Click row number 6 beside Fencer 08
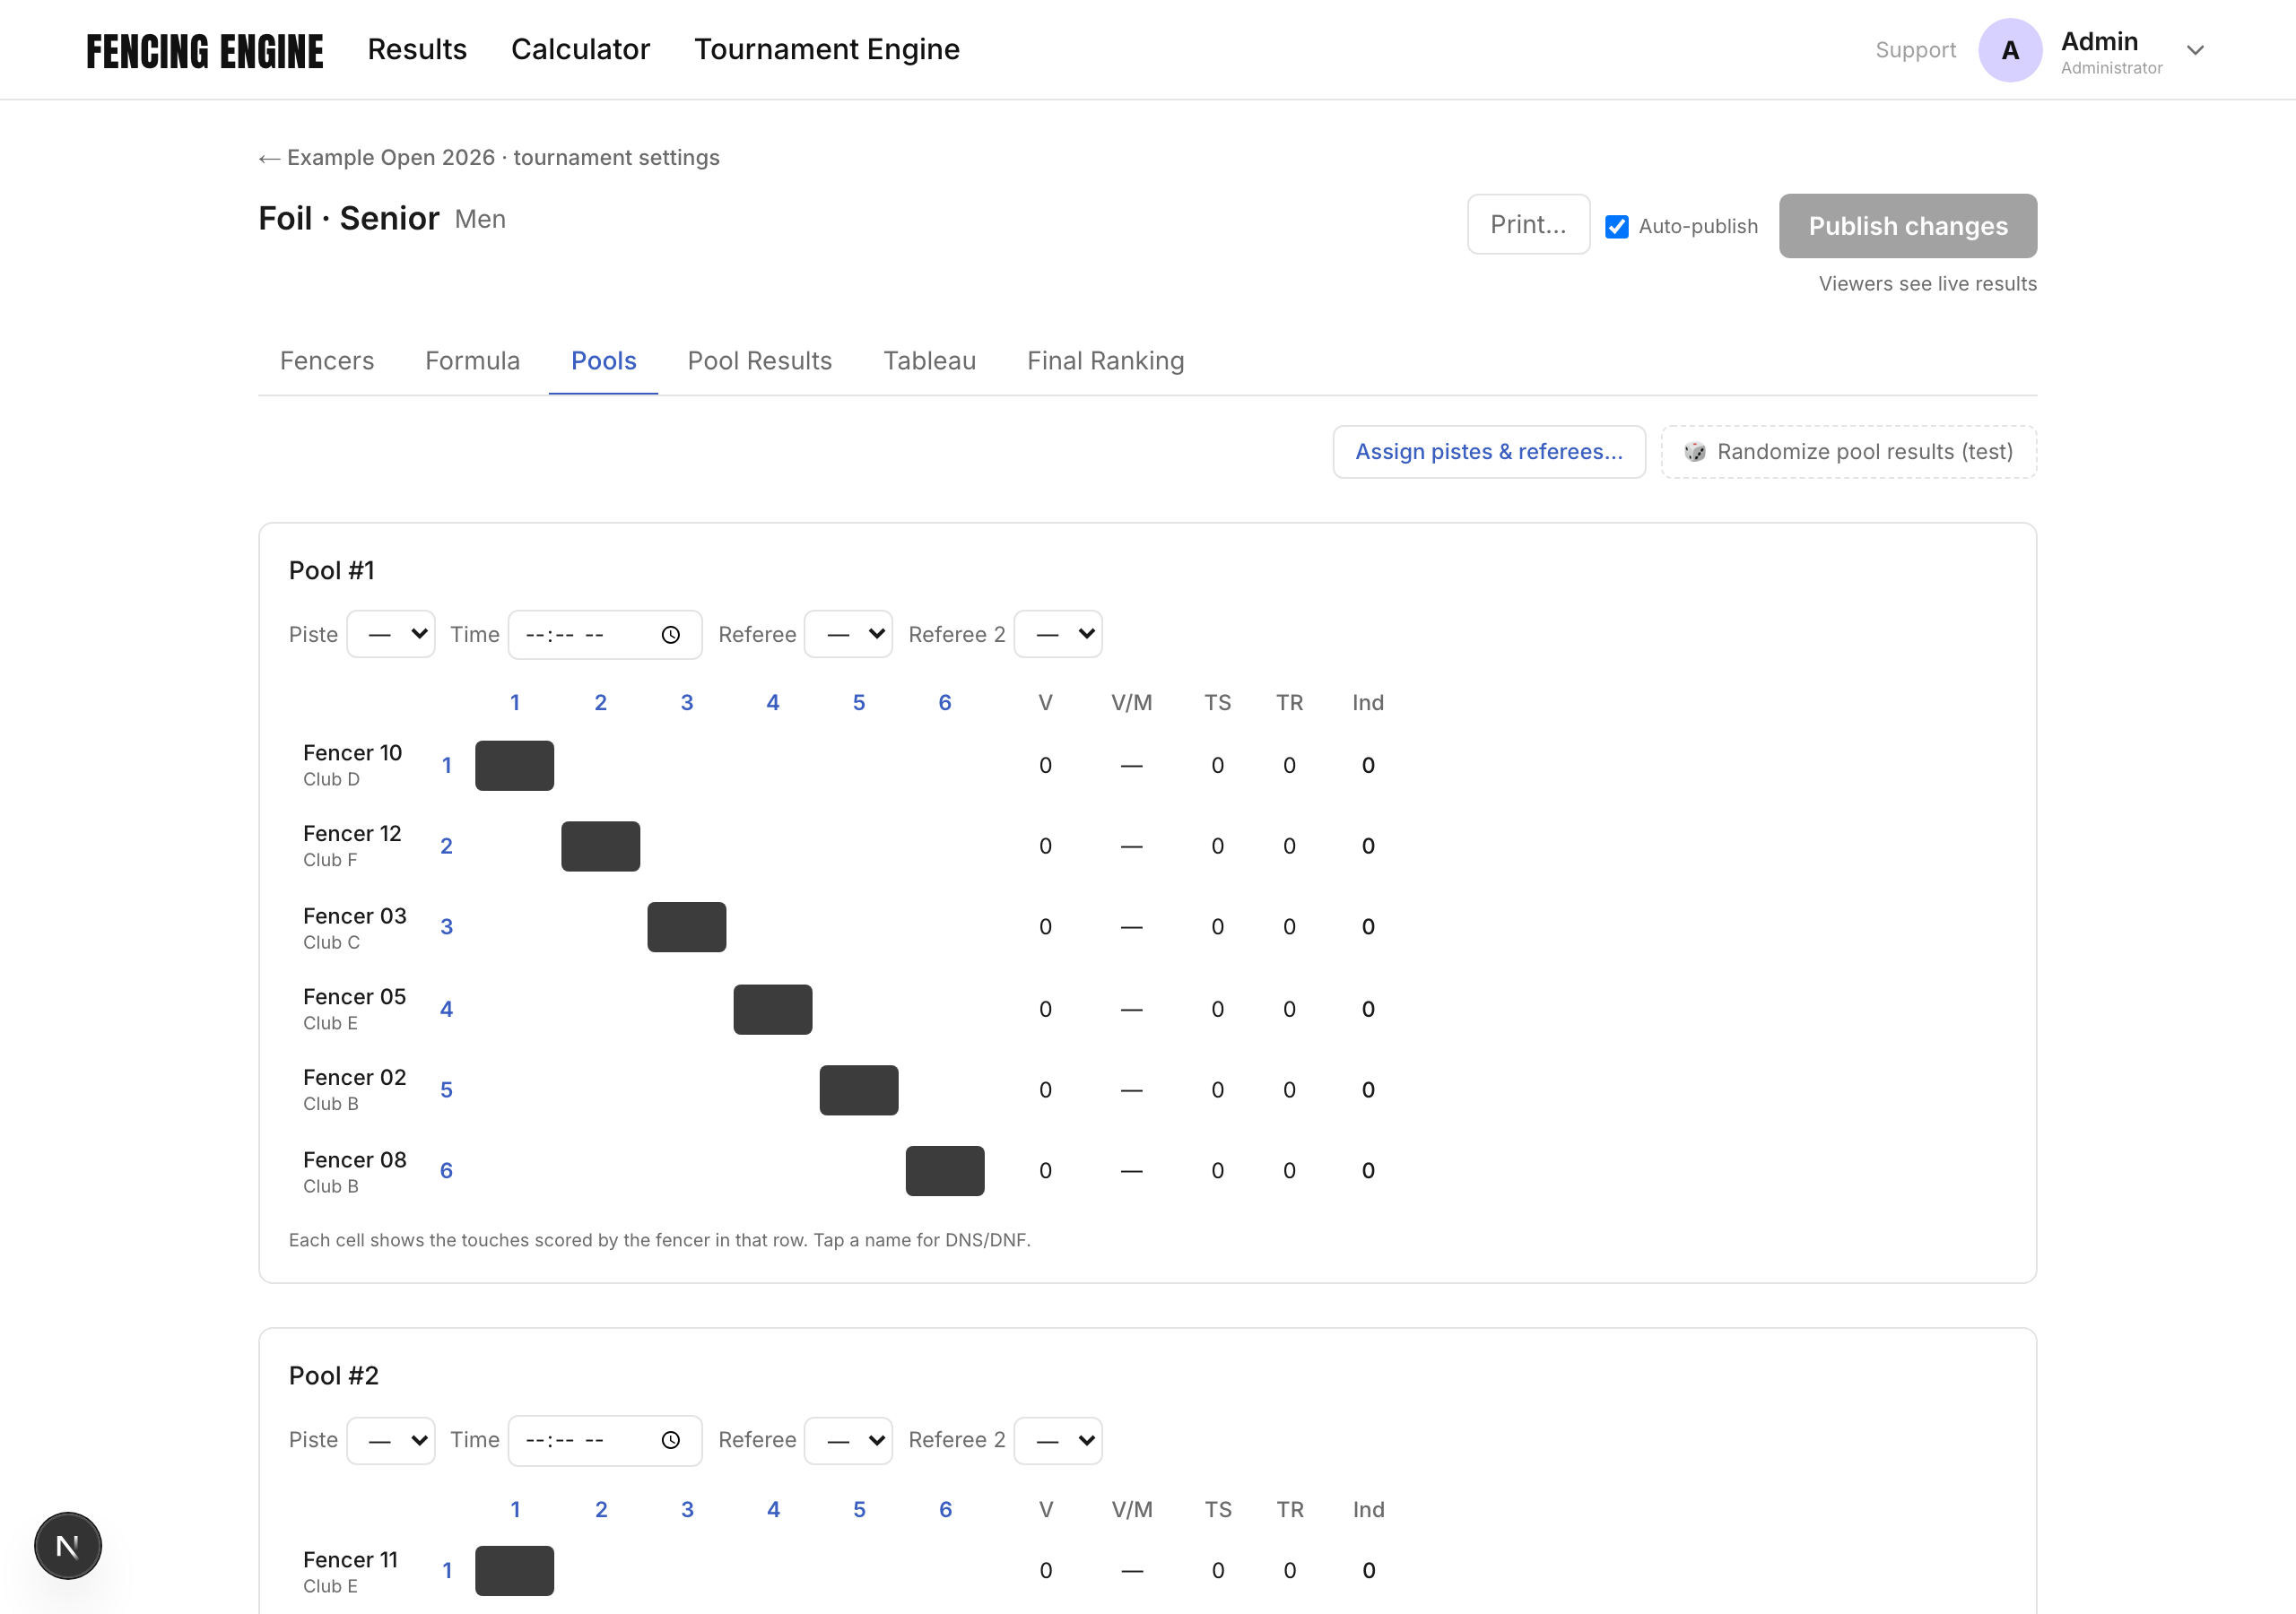Screen dimensions: 2296x1614 [447, 1171]
